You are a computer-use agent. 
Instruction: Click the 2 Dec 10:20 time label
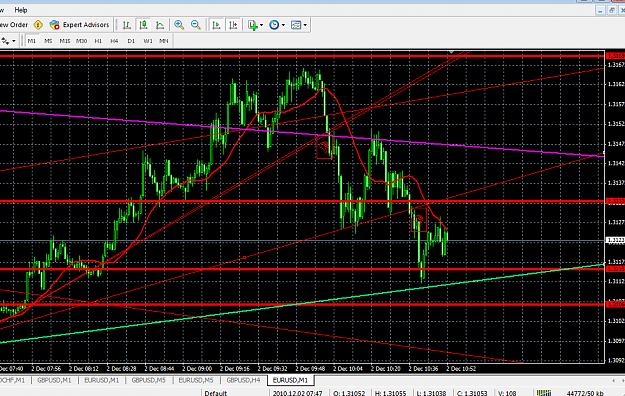coord(386,369)
